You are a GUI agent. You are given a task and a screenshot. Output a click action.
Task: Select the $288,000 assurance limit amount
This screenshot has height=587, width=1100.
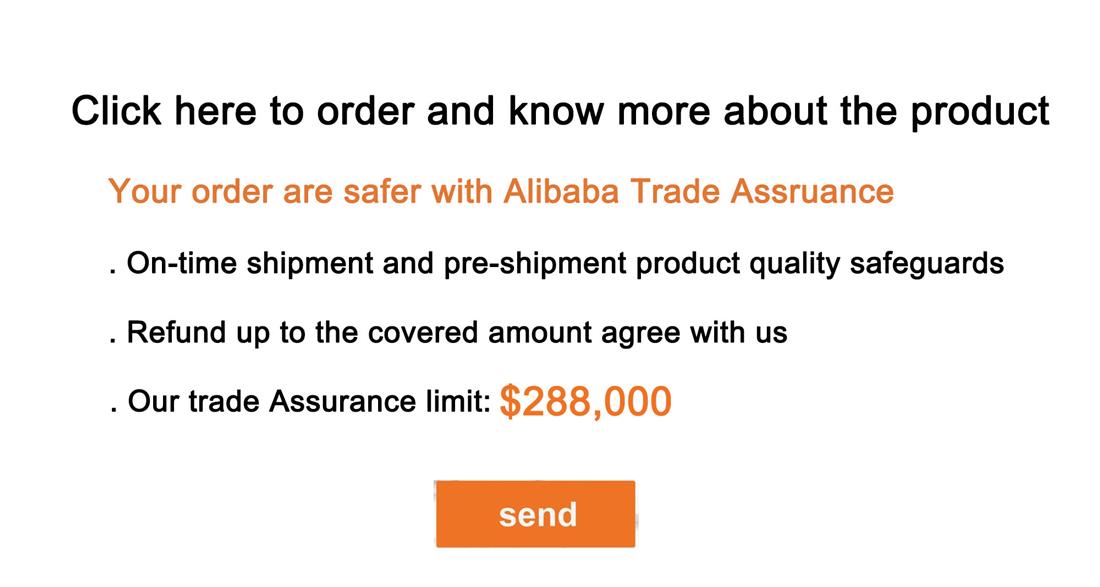coord(585,402)
